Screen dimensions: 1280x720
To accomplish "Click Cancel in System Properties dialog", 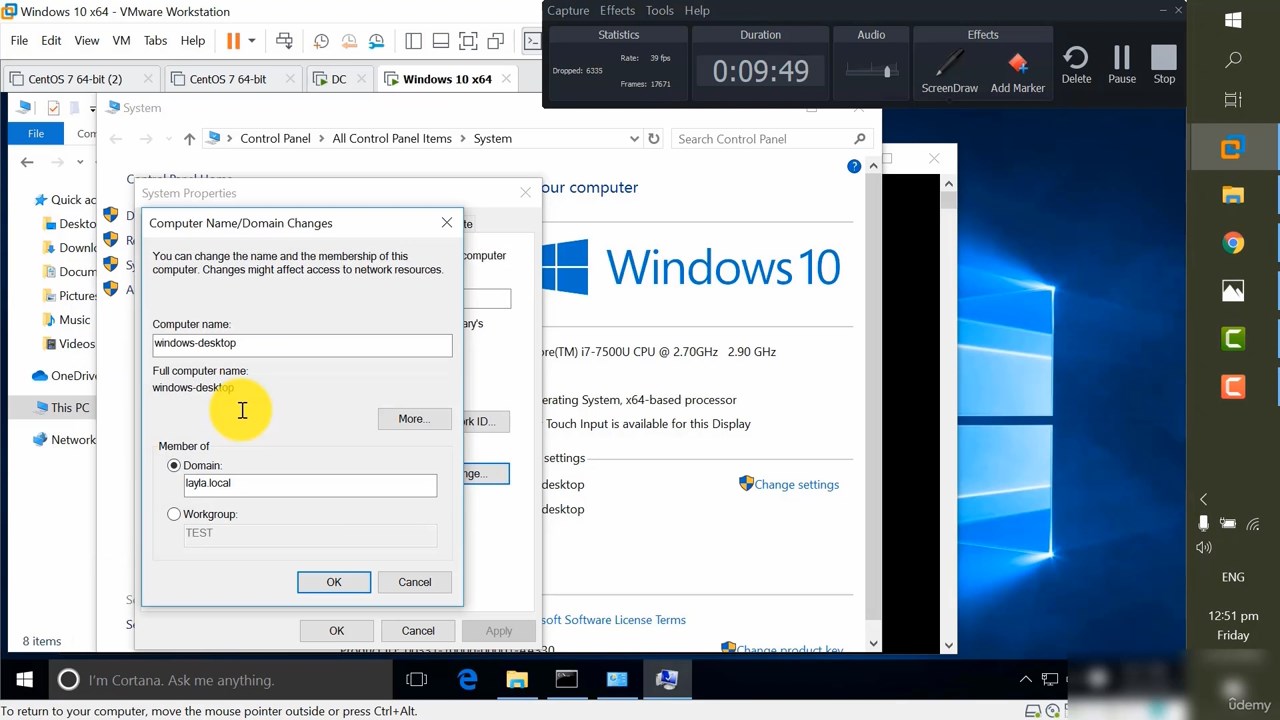I will click(x=418, y=631).
